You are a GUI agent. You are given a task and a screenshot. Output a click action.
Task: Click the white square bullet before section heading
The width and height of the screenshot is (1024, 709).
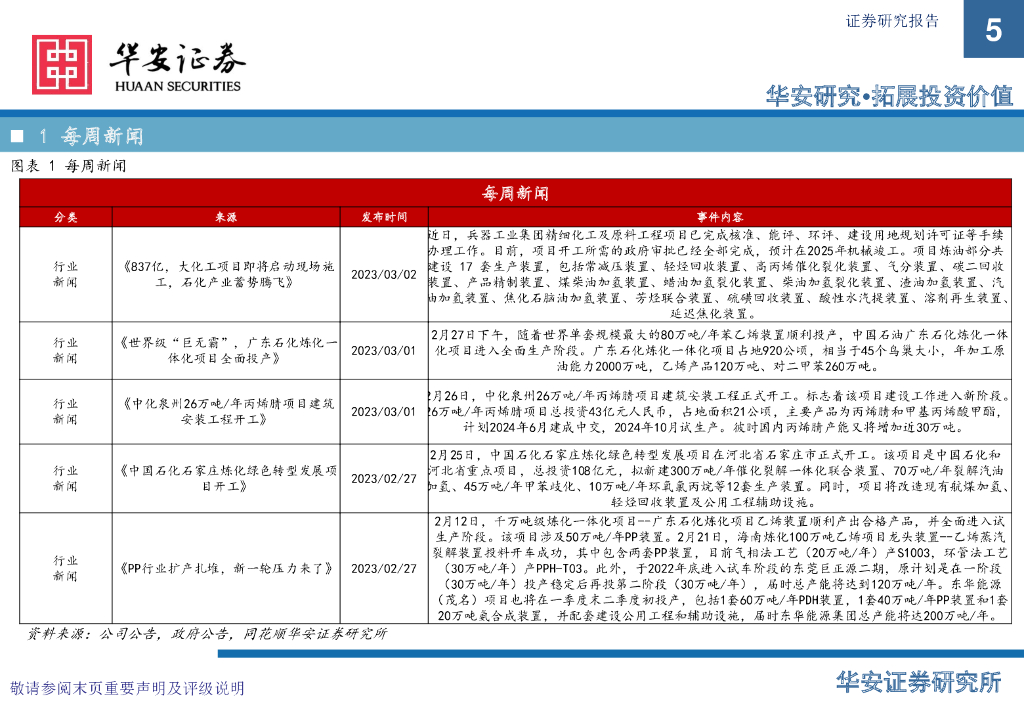click(x=17, y=136)
